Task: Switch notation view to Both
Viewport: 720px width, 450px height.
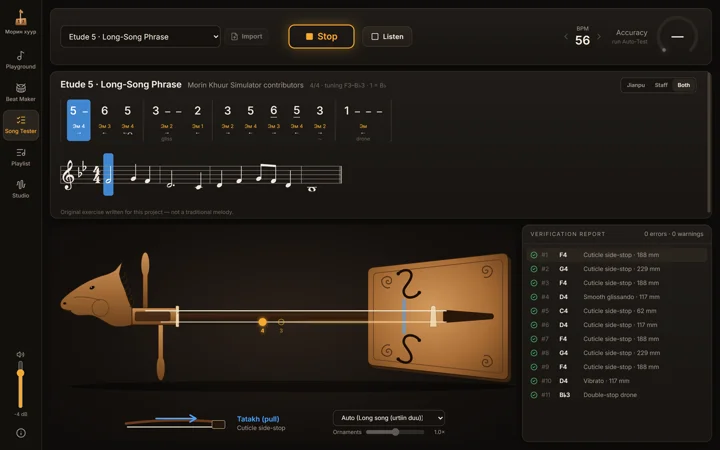Action: click(x=684, y=85)
